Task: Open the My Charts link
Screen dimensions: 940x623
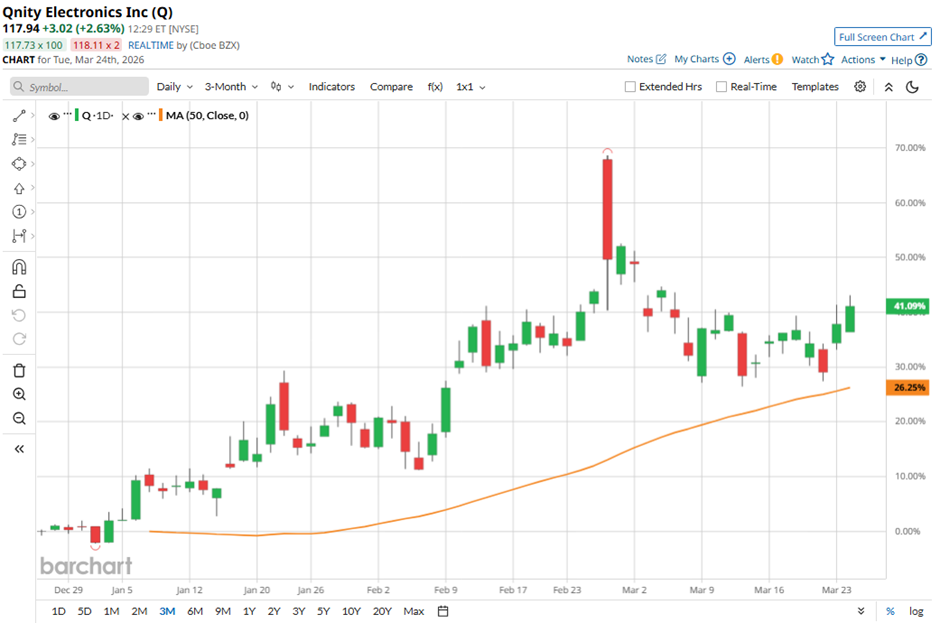Action: coord(704,60)
